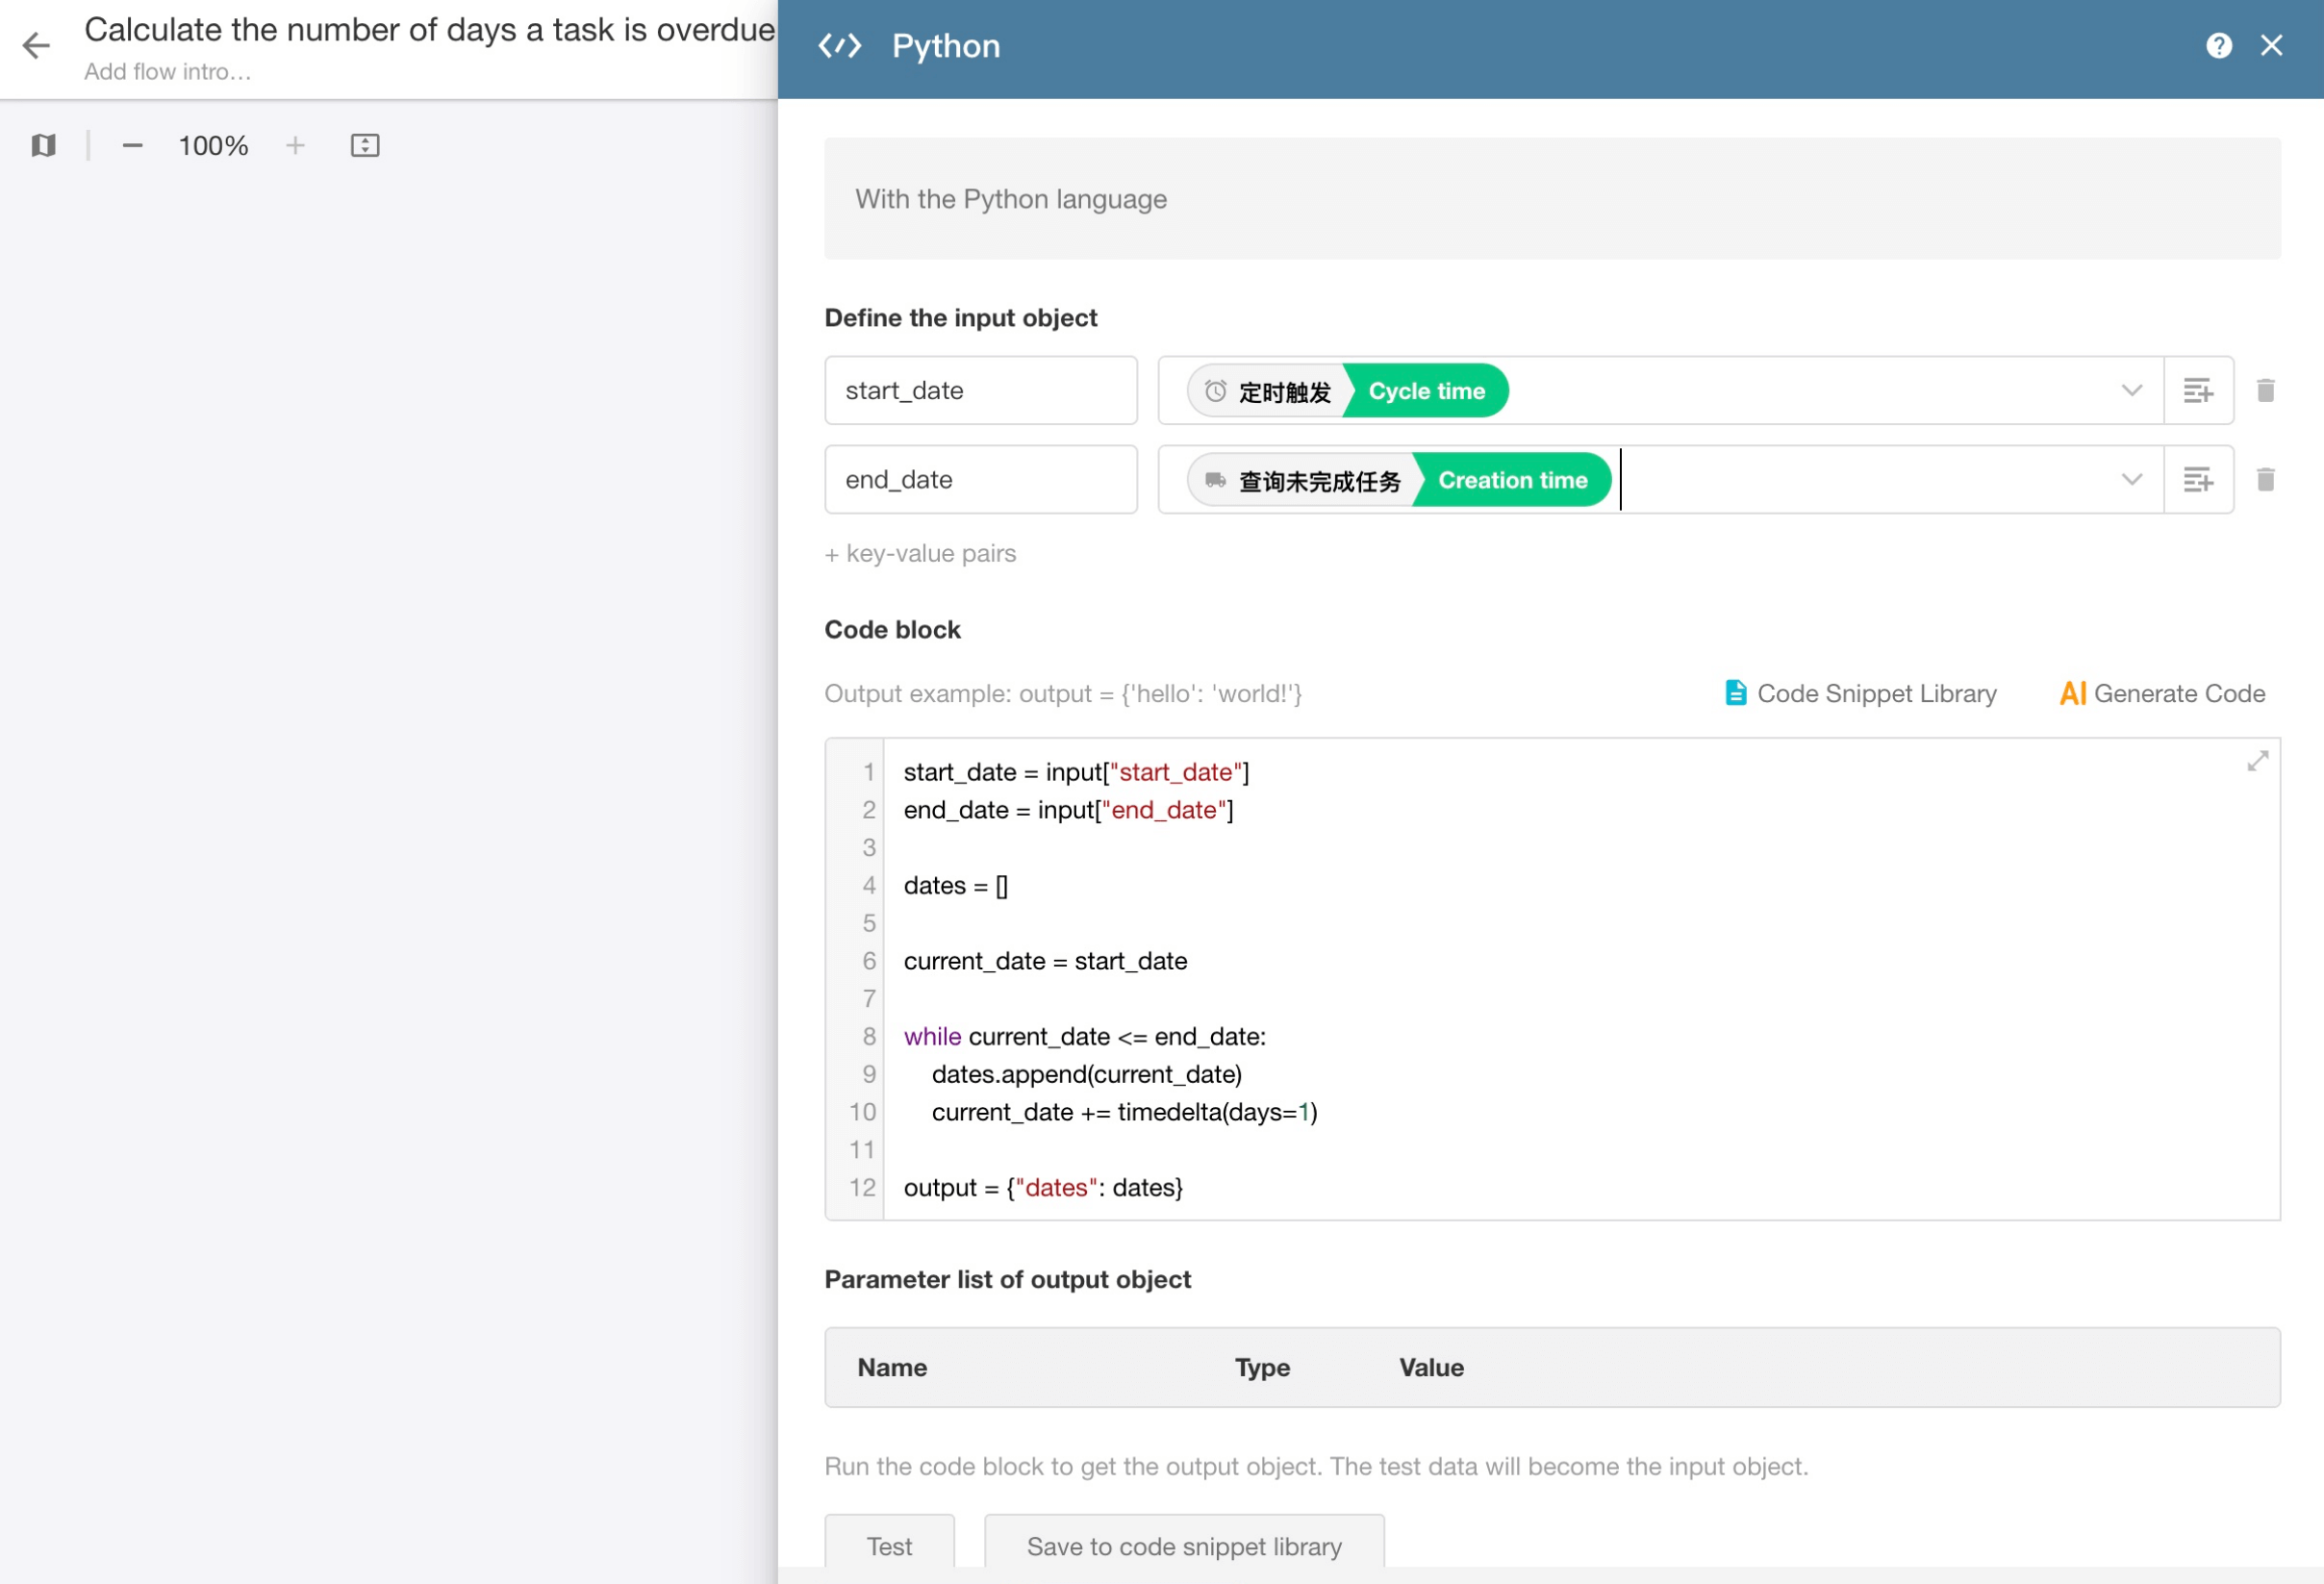The height and width of the screenshot is (1584, 2324).
Task: Close the Python panel
Action: (x=2271, y=46)
